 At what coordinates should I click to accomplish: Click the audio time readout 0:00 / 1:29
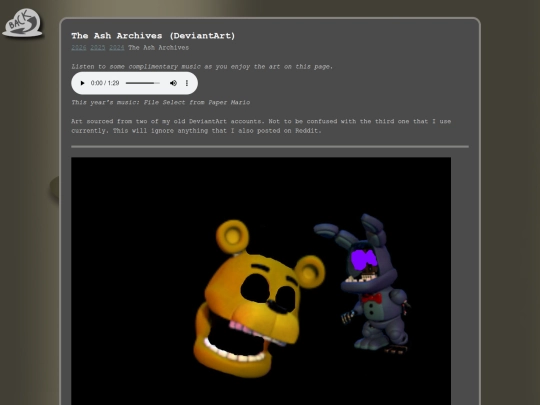click(105, 83)
